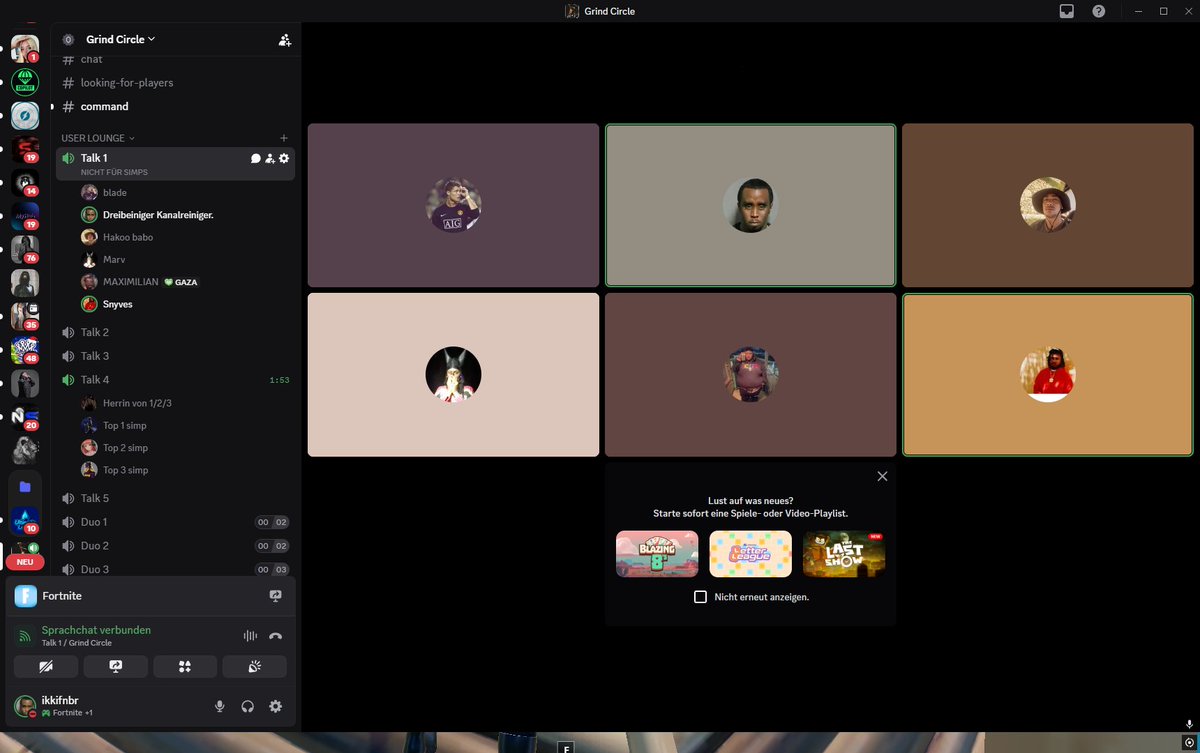The image size is (1200, 753).
Task: Click the Sprachchat verbunden status link
Action: click(x=96, y=630)
